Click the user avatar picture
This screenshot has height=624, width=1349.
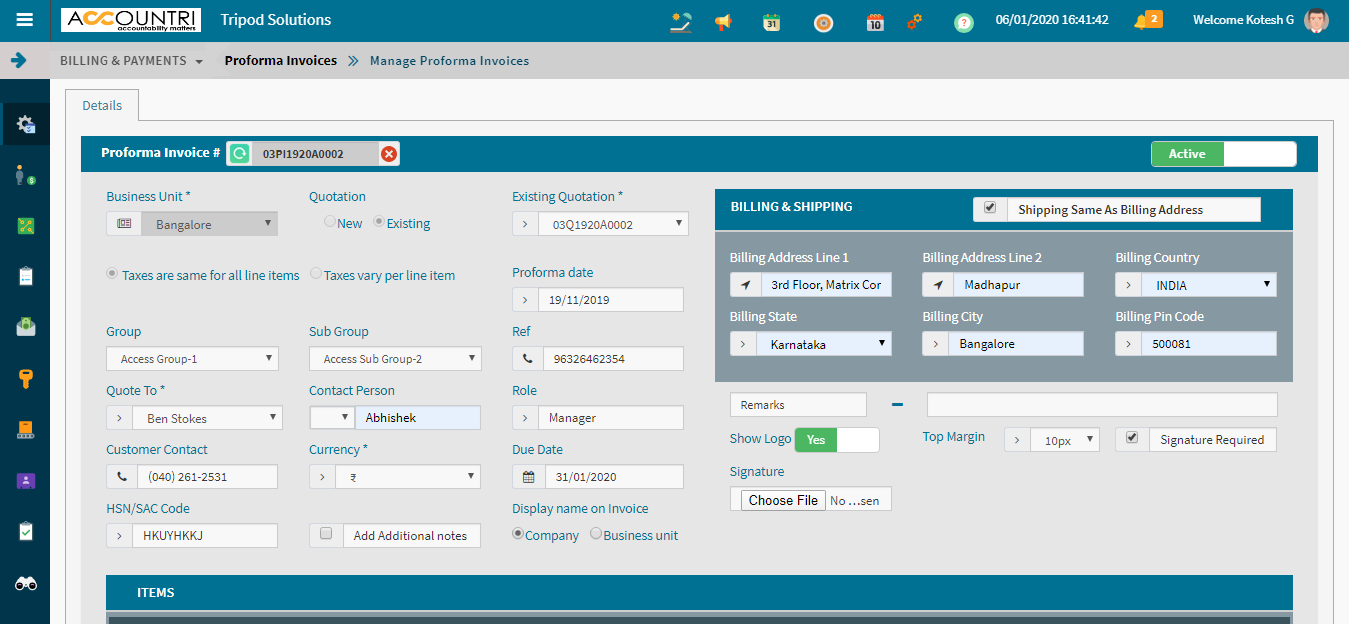coord(1317,20)
